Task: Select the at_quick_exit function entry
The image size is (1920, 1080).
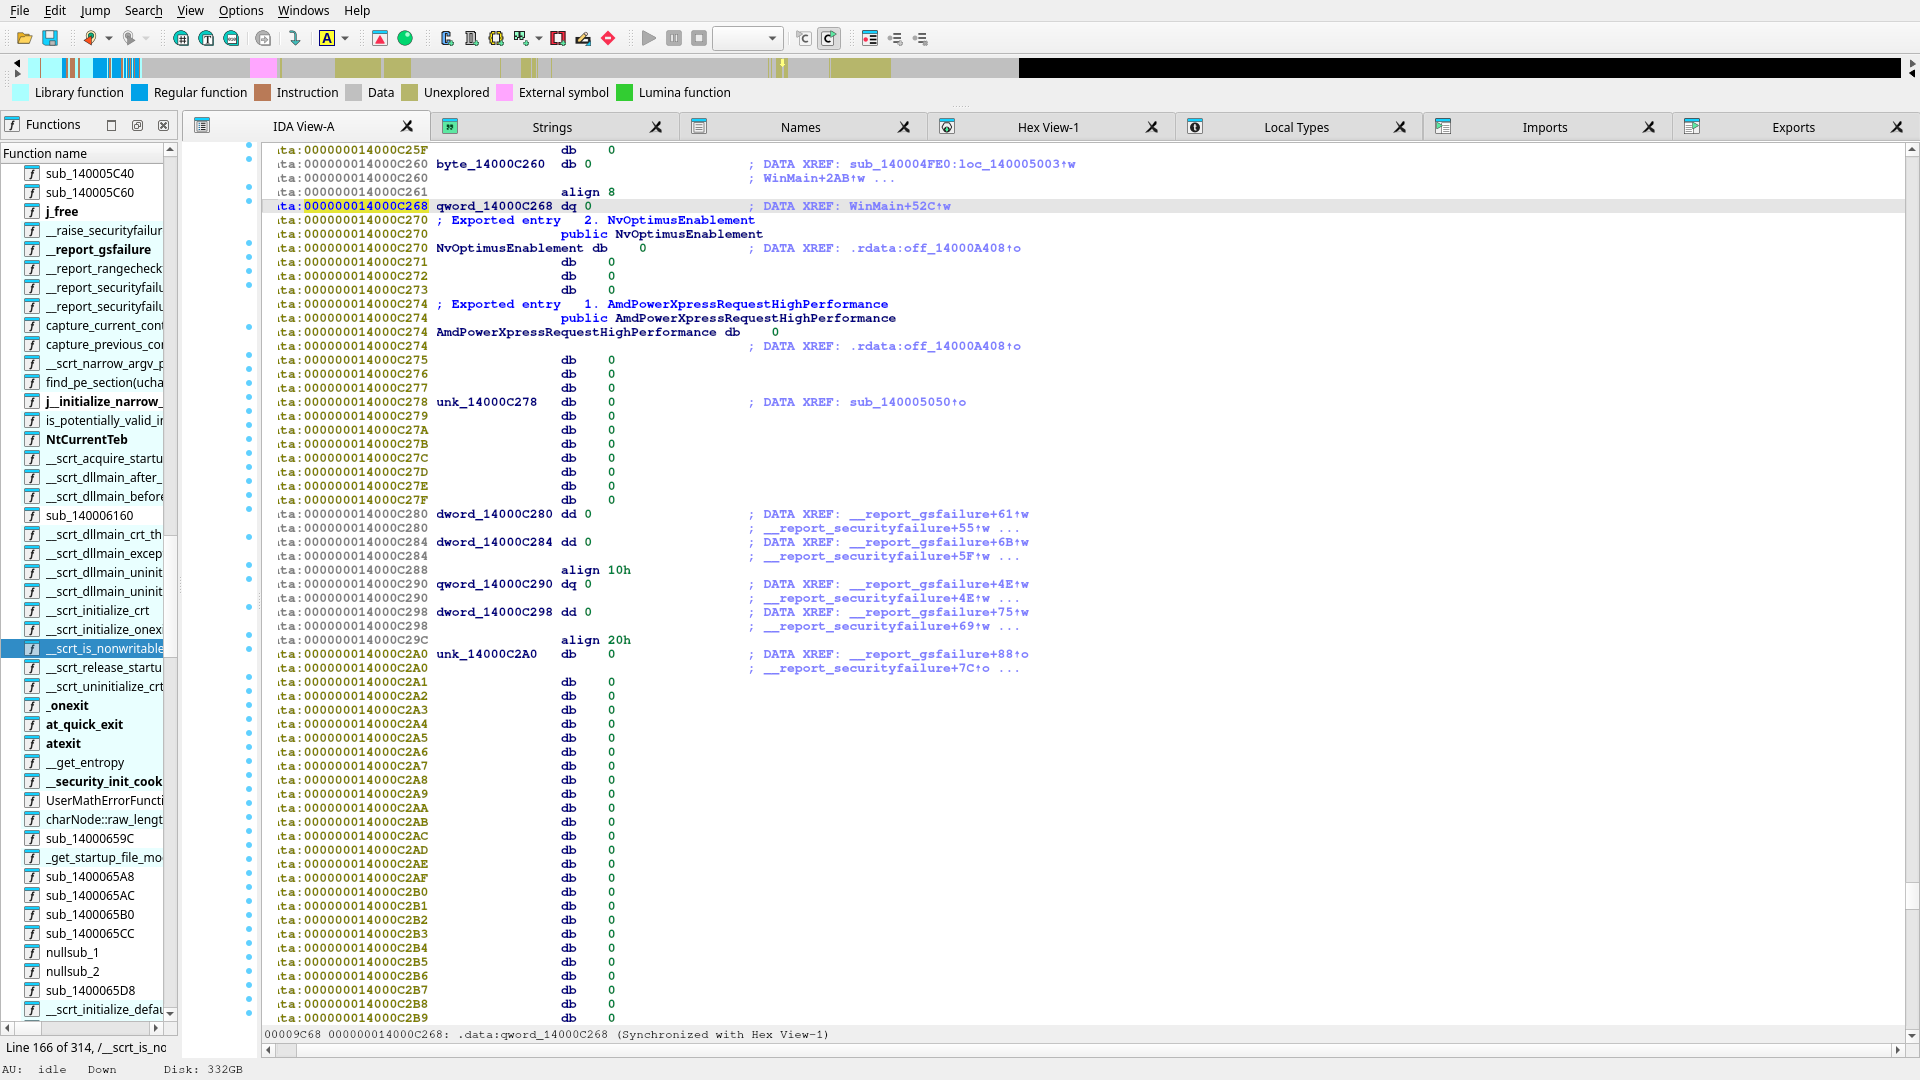Action: click(84, 724)
